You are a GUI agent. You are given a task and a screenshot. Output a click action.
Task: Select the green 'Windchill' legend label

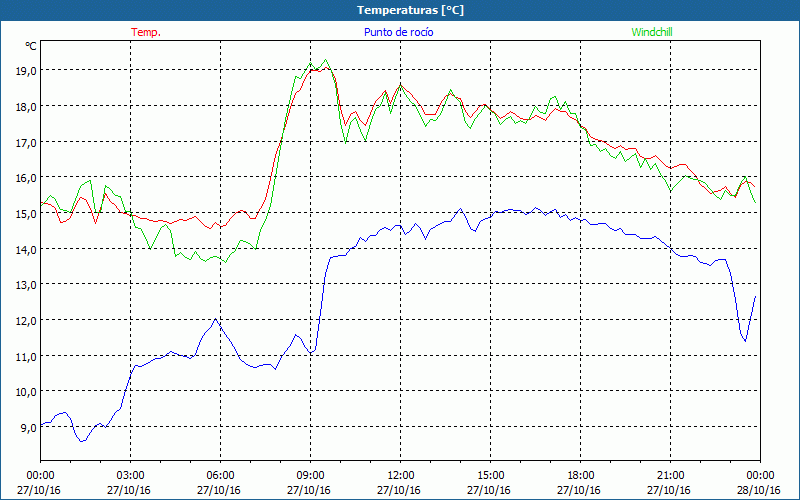coord(652,32)
